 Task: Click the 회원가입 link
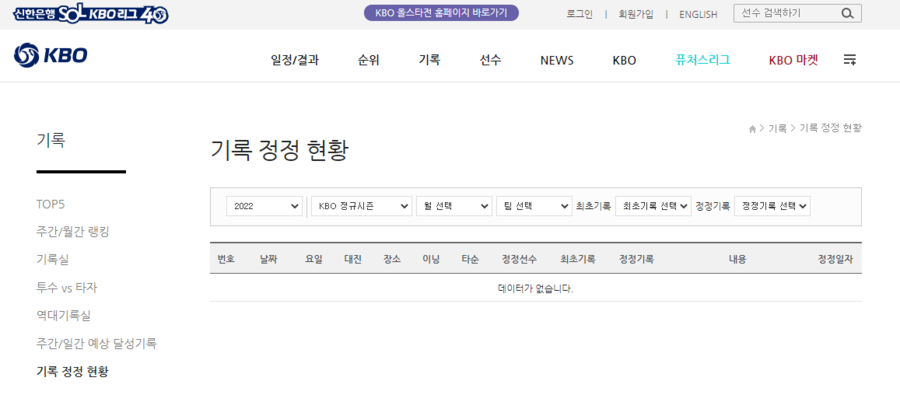636,14
